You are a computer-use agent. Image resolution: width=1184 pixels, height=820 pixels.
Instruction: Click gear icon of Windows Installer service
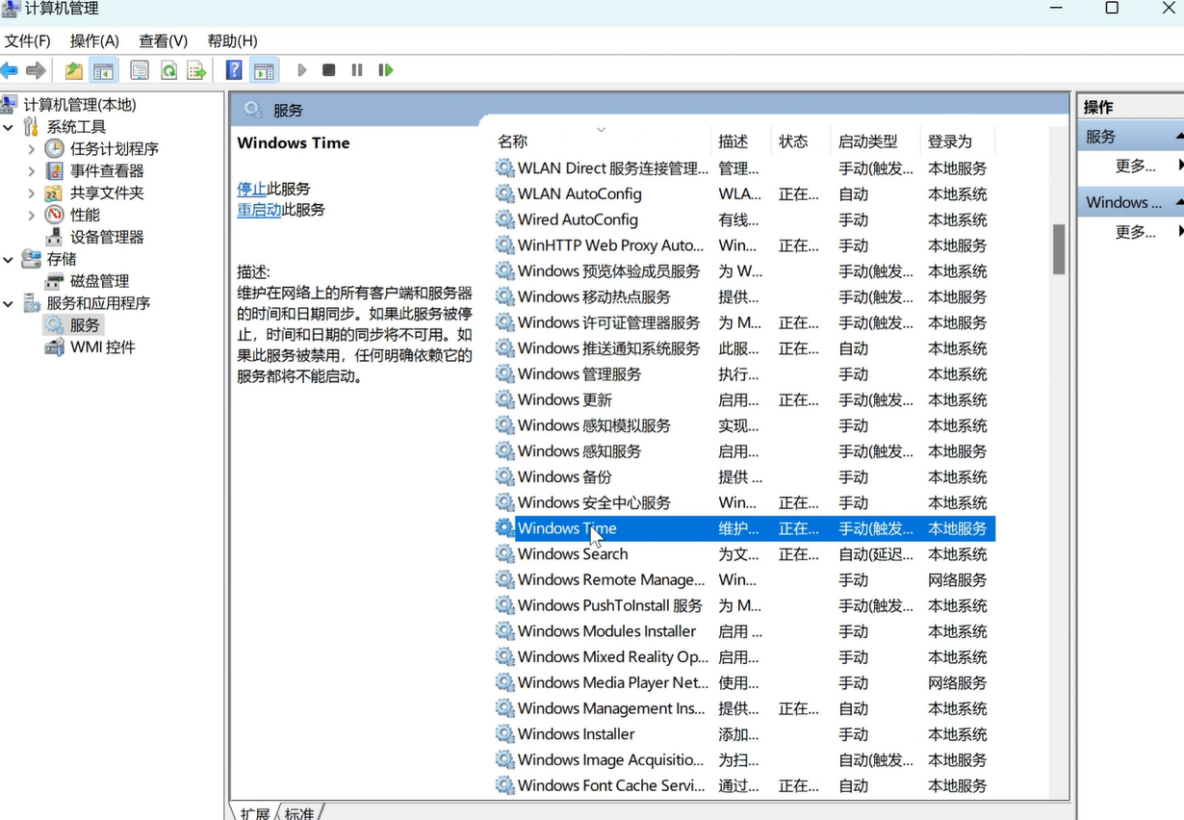[504, 734]
